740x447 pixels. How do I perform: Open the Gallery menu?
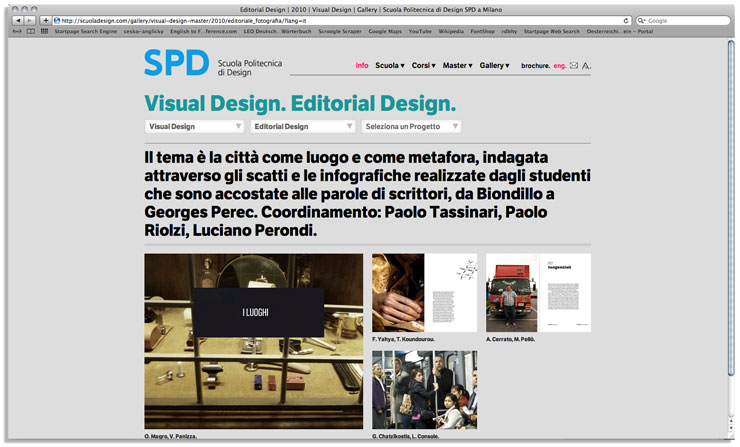point(494,66)
